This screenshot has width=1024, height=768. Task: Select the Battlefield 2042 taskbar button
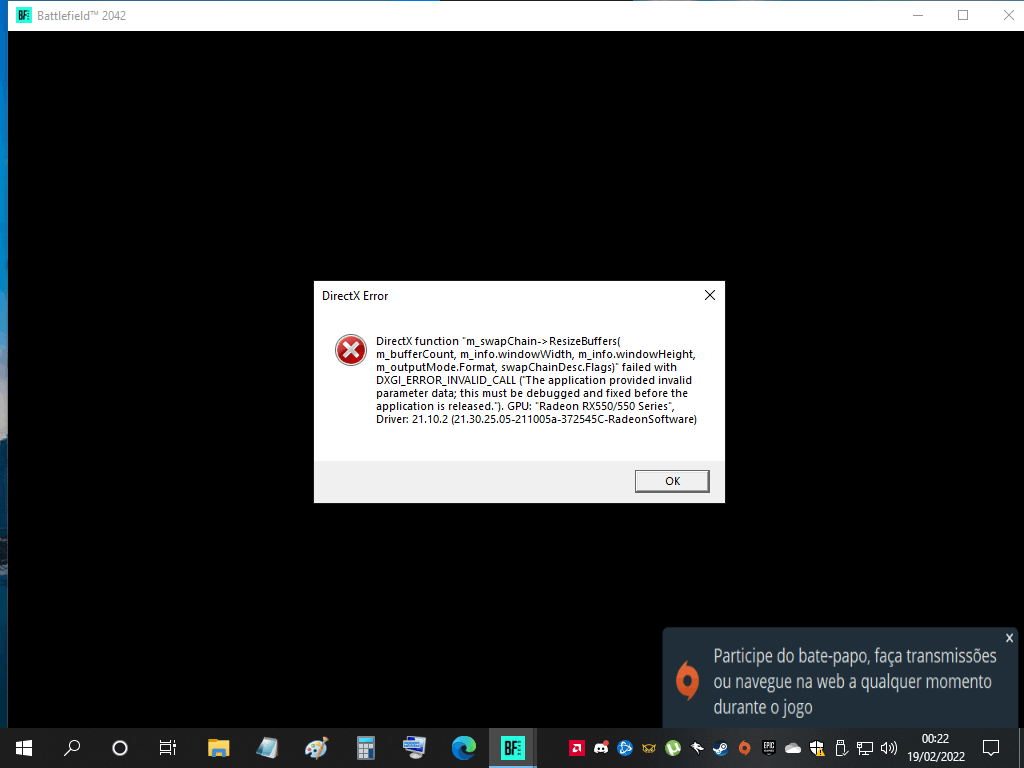click(513, 748)
